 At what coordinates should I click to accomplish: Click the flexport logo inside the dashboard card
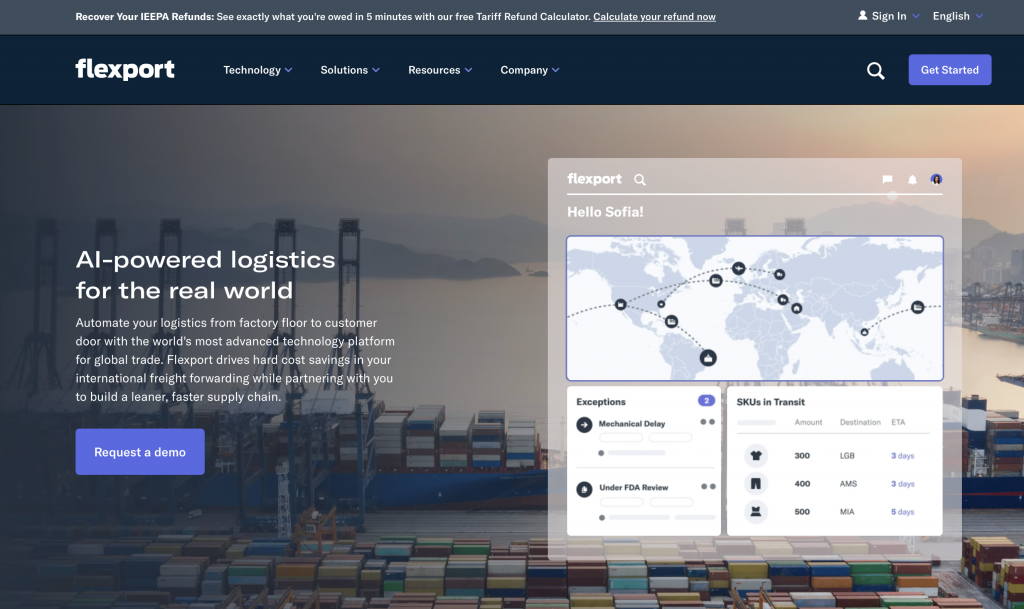pyautogui.click(x=594, y=179)
